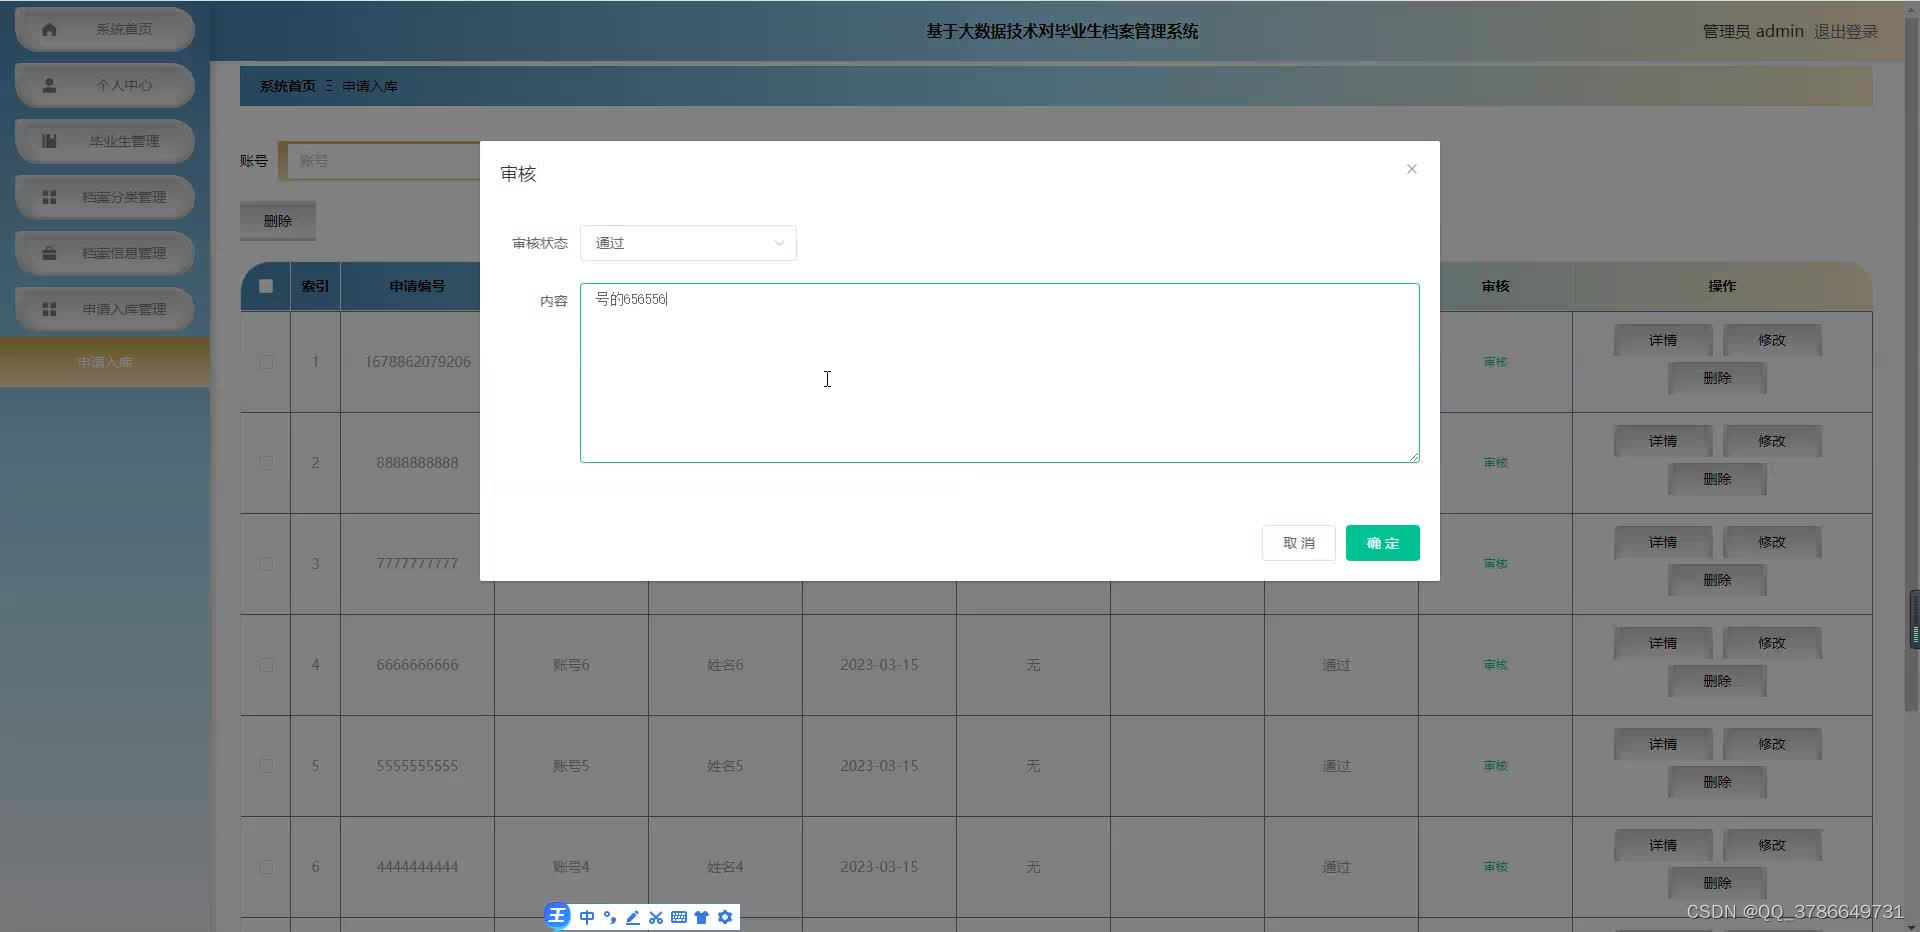Viewport: 1920px width, 932px height.
Task: Click 修改 for row 2
Action: click(1772, 441)
